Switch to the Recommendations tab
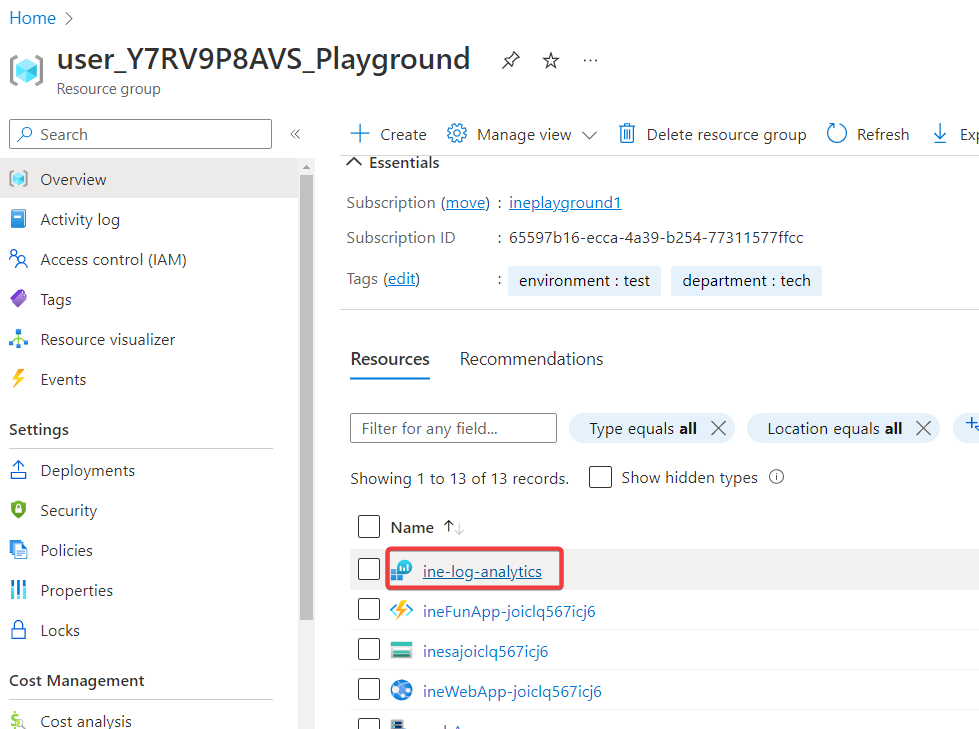This screenshot has height=729, width=979. [531, 359]
